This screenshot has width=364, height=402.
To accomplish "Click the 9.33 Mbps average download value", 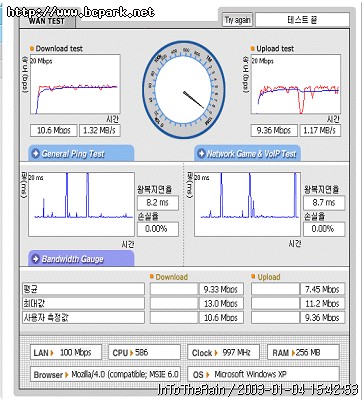I will [221, 289].
